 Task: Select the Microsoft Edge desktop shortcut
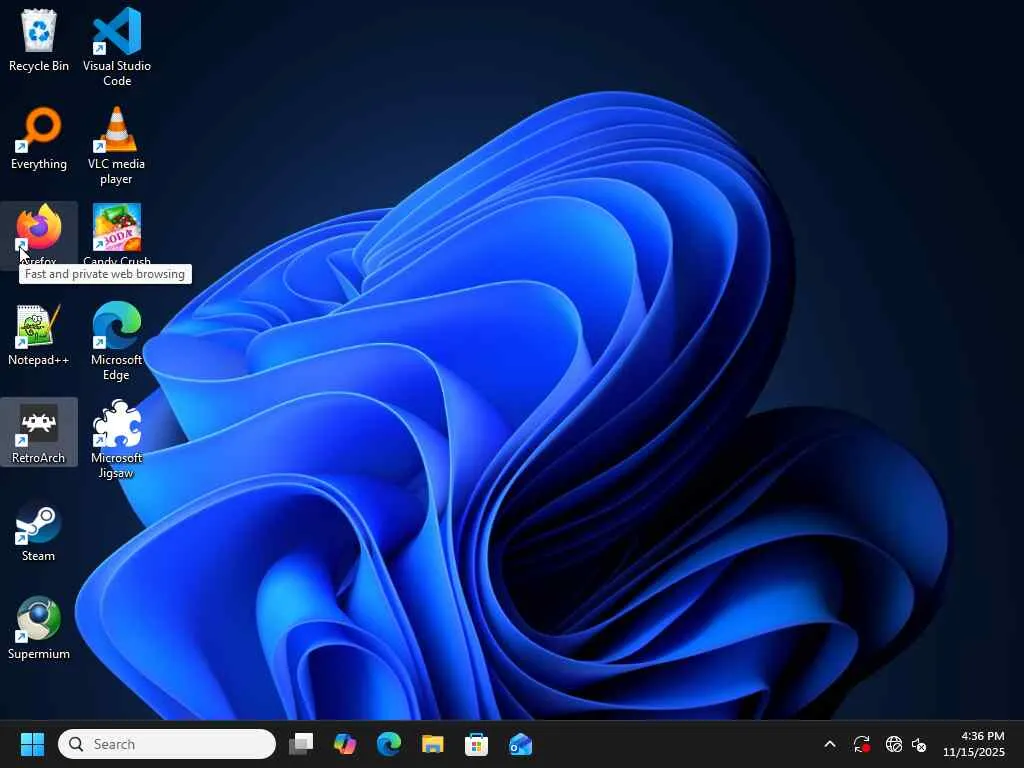tap(116, 341)
